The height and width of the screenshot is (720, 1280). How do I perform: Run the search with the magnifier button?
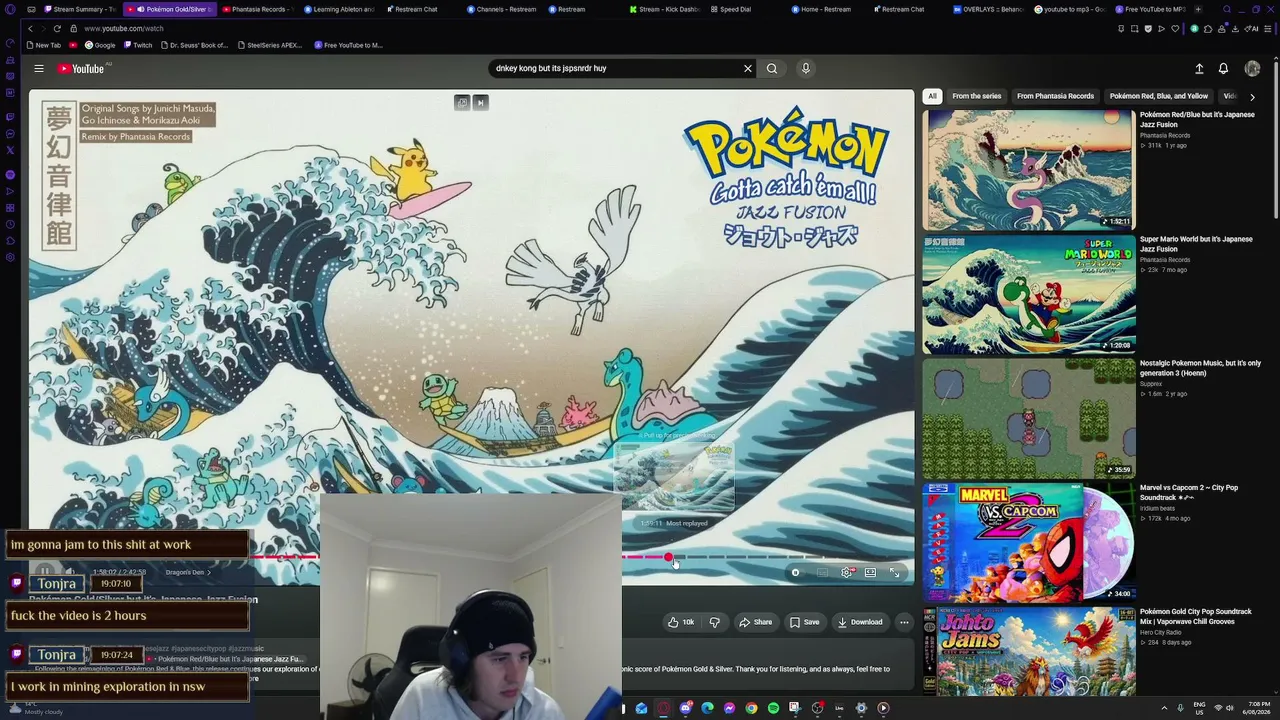pyautogui.click(x=772, y=69)
